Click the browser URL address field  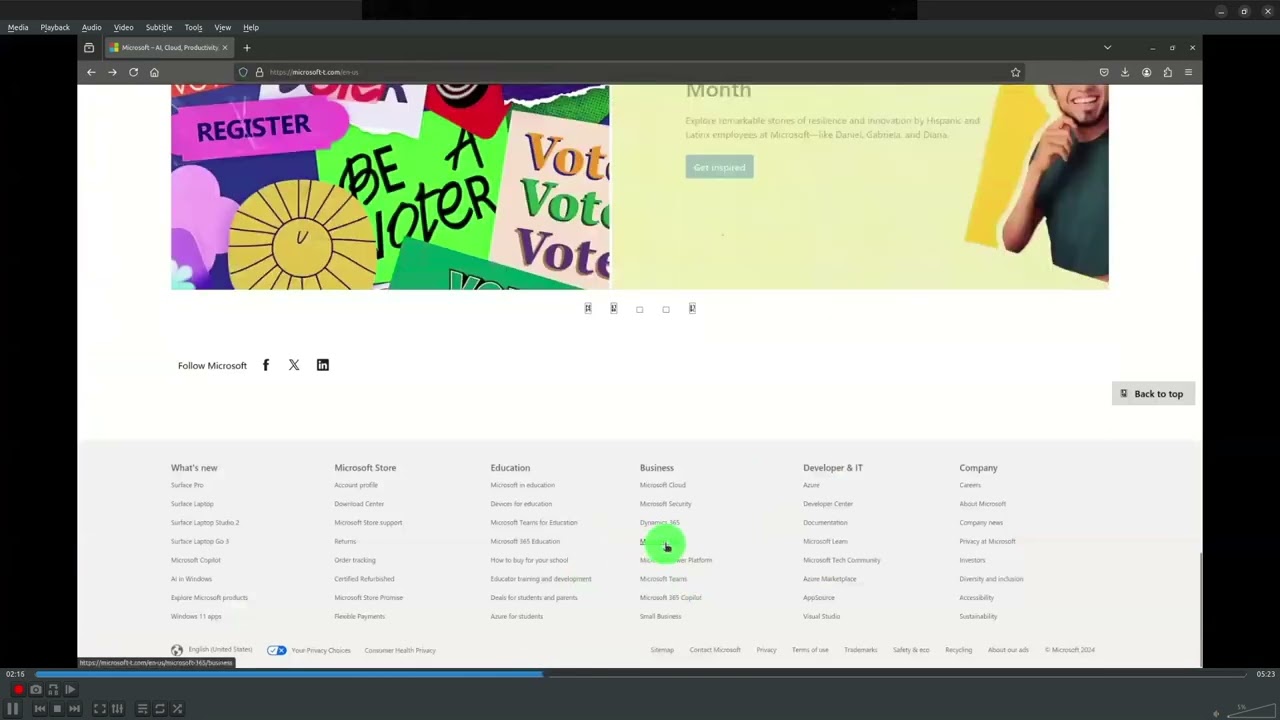click(x=630, y=72)
